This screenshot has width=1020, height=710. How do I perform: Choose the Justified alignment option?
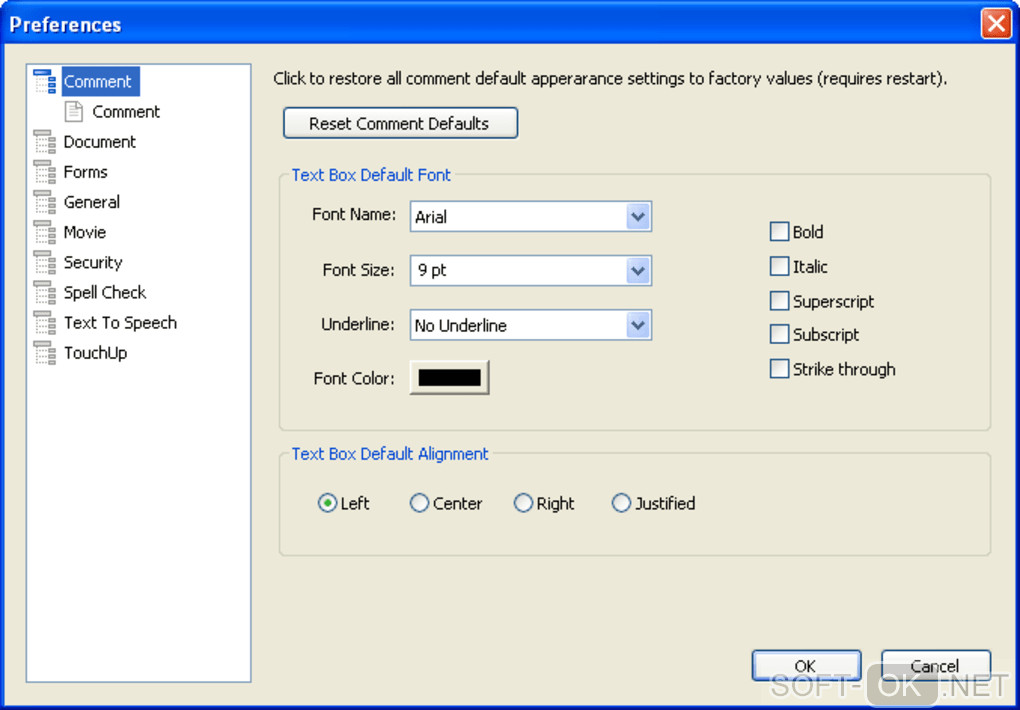(x=622, y=504)
